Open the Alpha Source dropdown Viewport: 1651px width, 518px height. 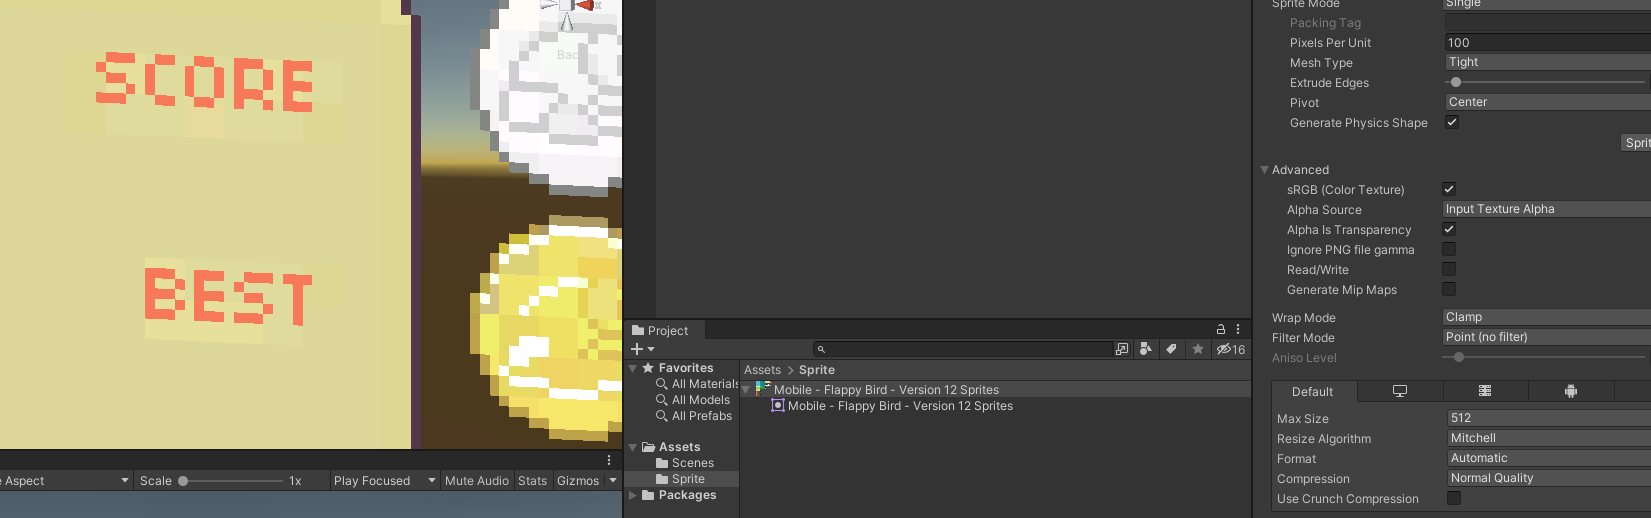(x=1546, y=209)
